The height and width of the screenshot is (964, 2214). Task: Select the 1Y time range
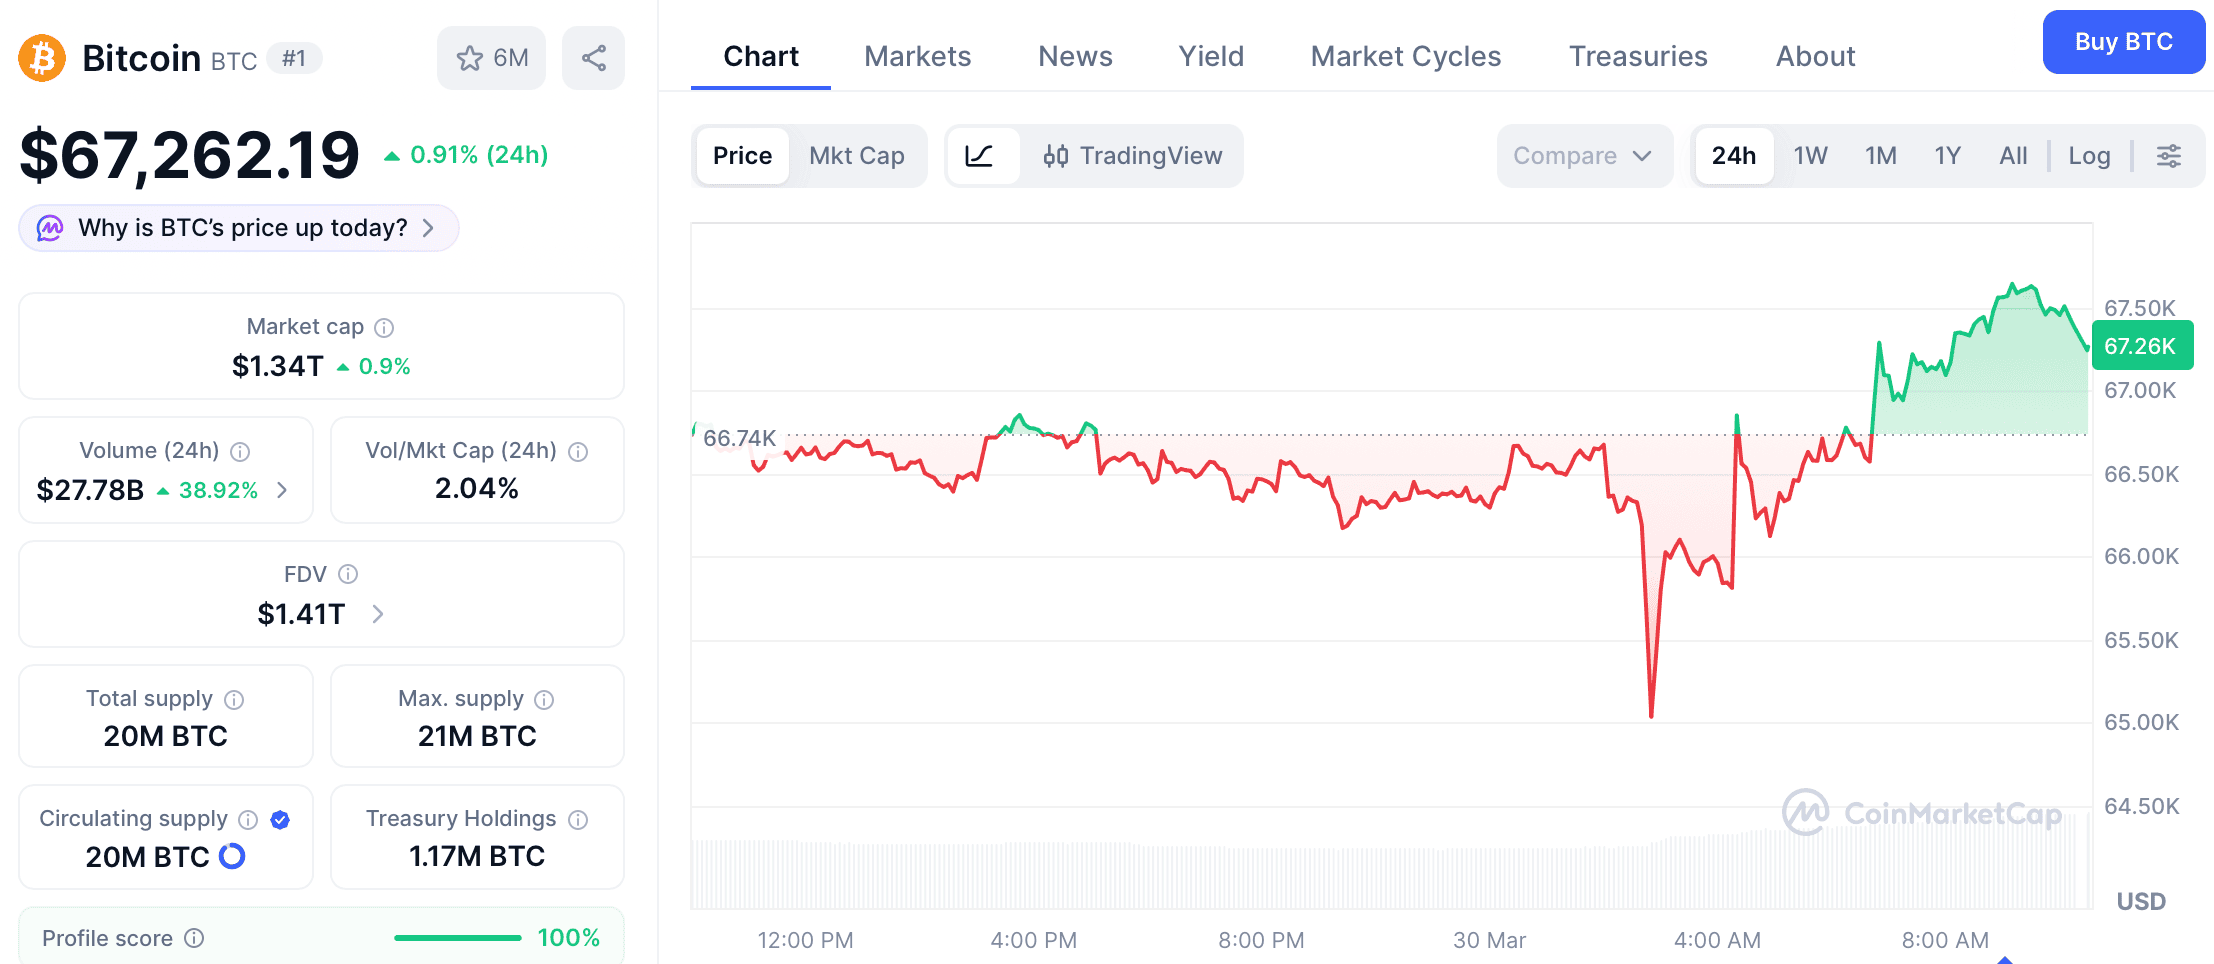pos(1946,156)
